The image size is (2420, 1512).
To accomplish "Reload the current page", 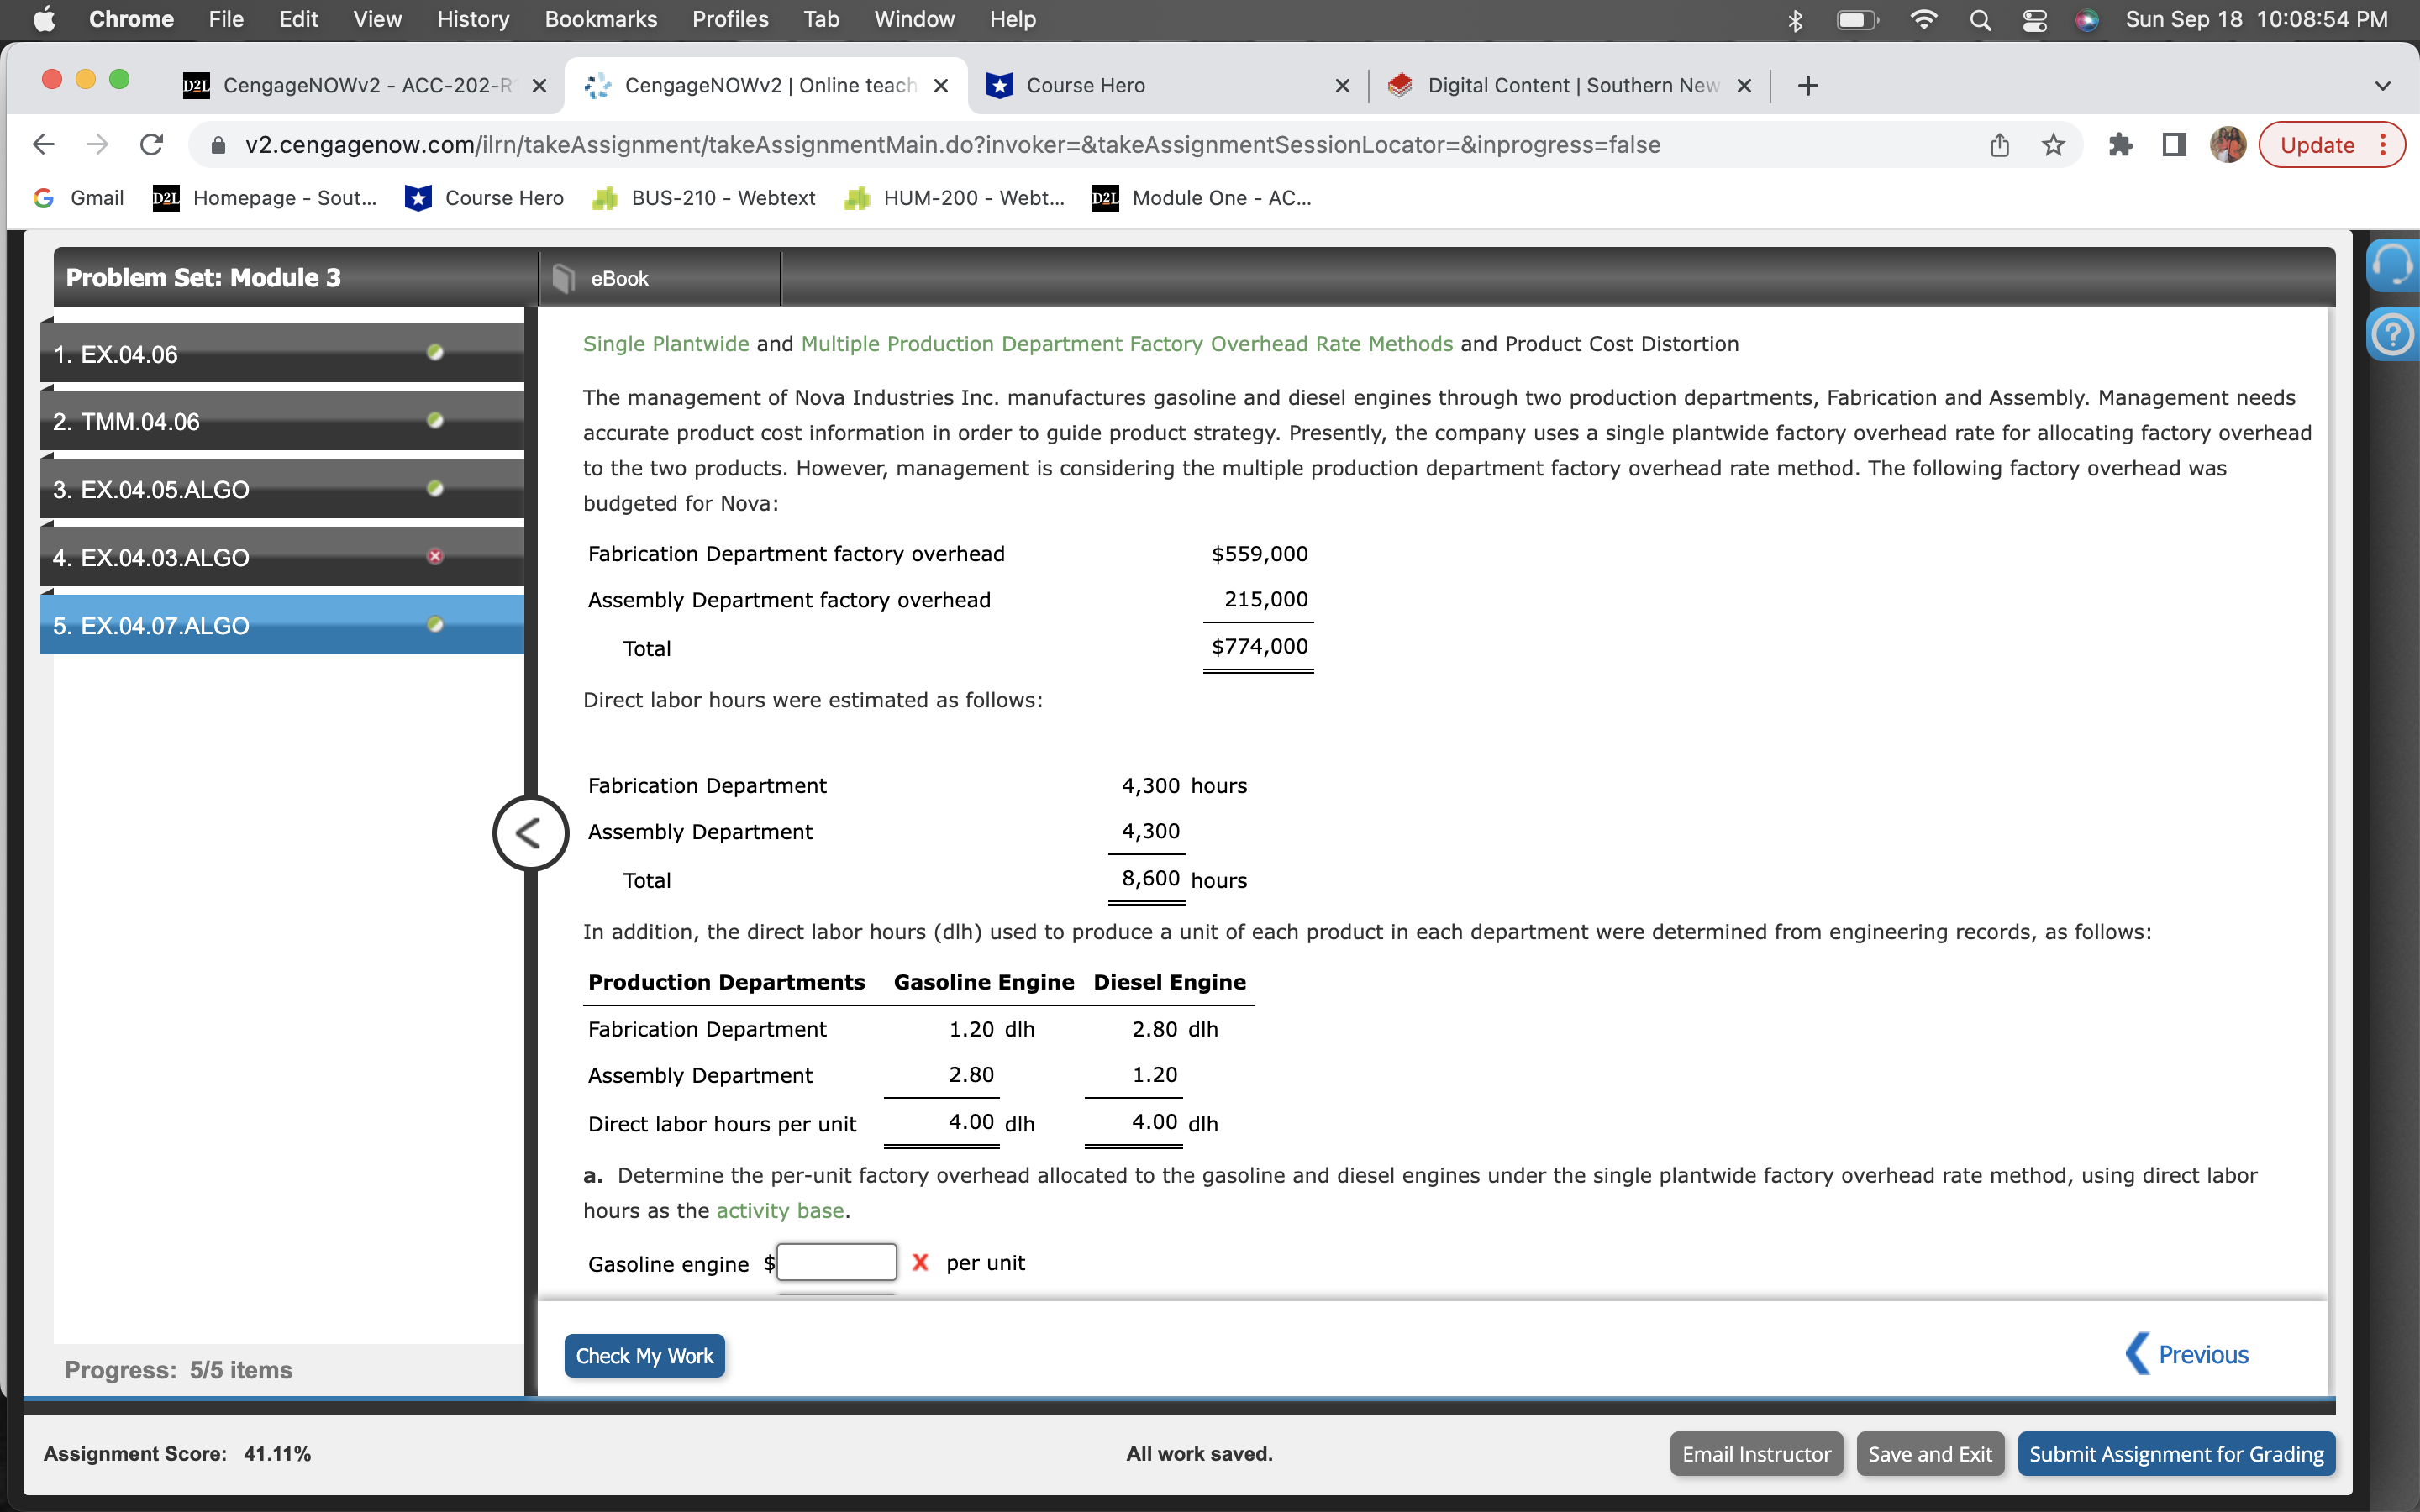I will [x=150, y=144].
